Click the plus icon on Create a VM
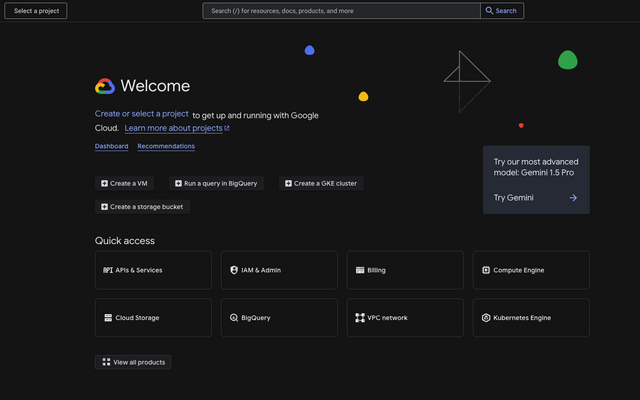The image size is (640, 400). point(104,183)
